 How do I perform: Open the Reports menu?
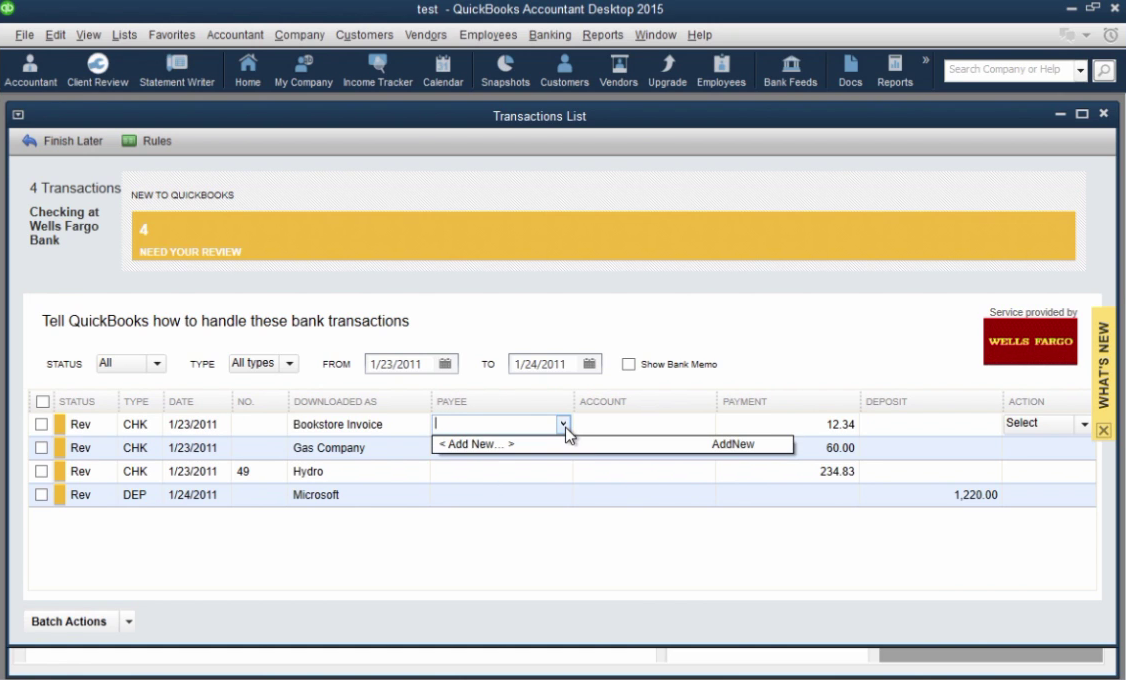[602, 34]
